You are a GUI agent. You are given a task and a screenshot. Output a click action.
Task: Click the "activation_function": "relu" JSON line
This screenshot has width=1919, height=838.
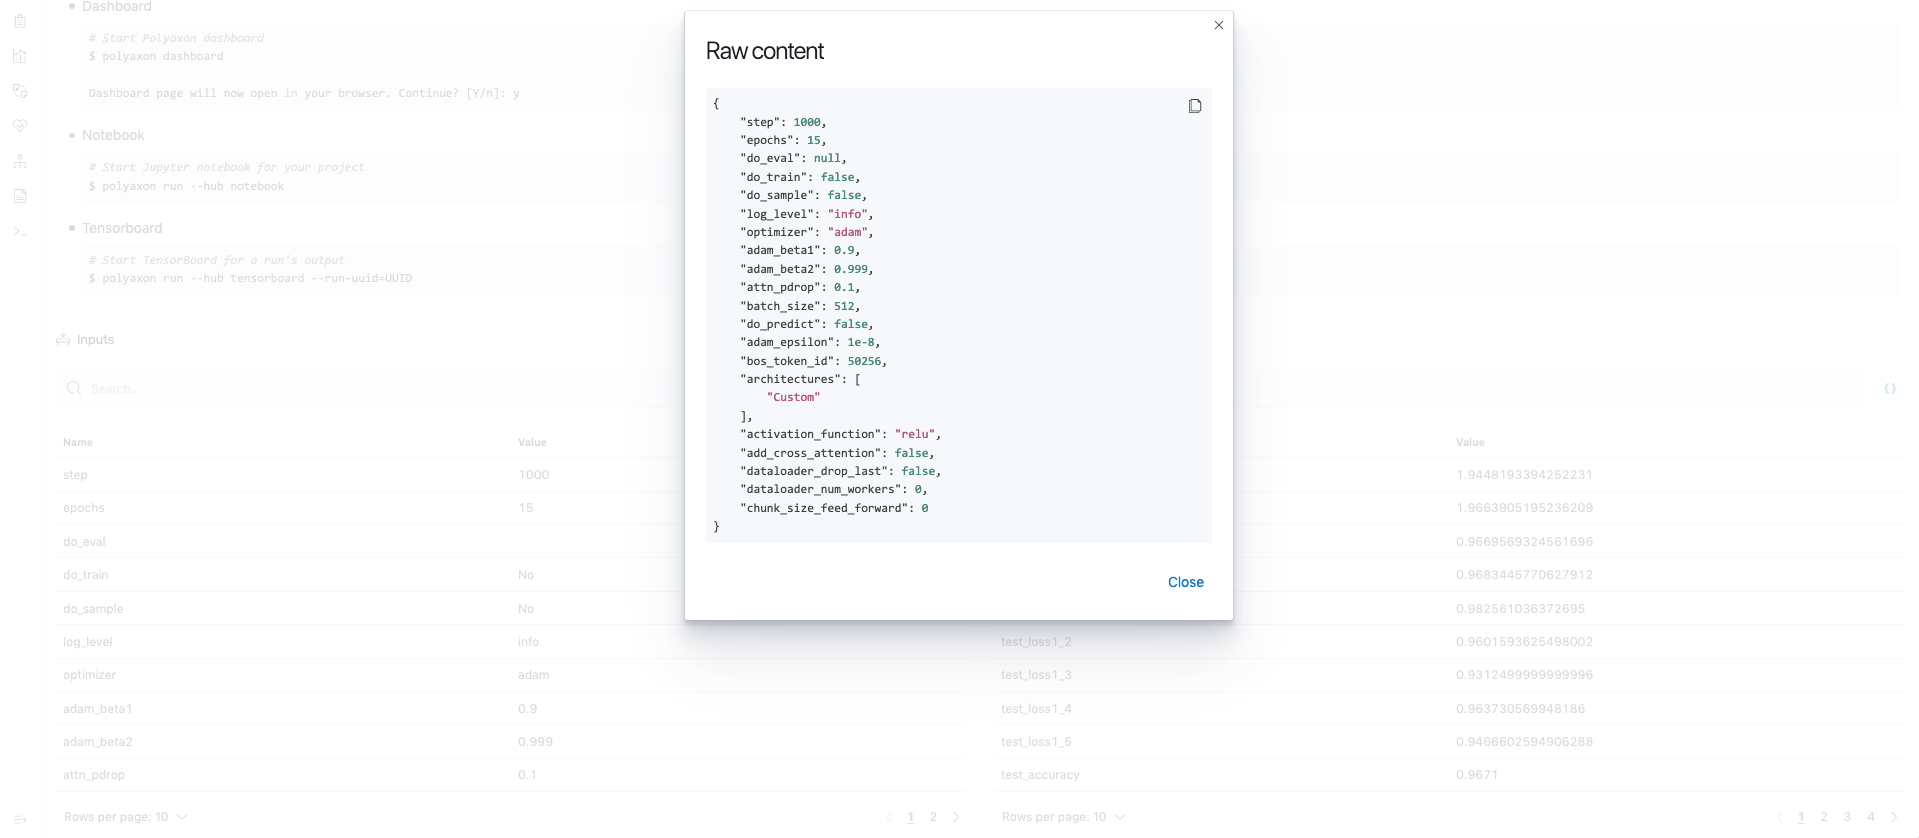[840, 434]
